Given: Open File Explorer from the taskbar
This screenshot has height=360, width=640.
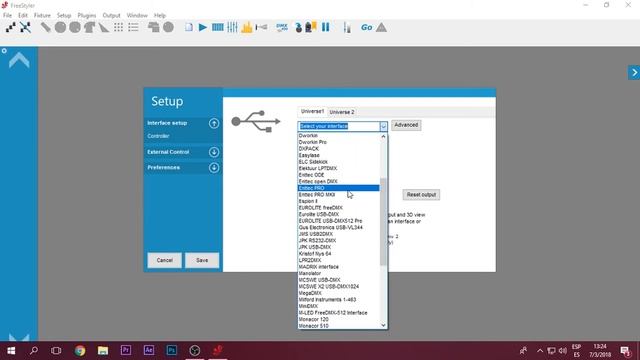Looking at the screenshot, I should [x=103, y=350].
